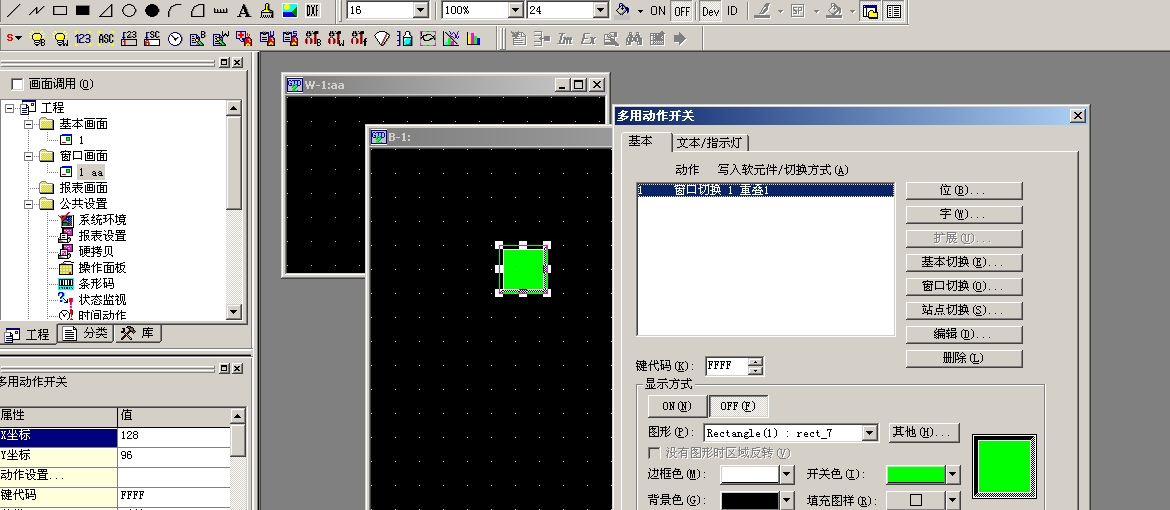The image size is (1170, 510).
Task: Click the 键代码 FFFF input field
Action: (x=726, y=367)
